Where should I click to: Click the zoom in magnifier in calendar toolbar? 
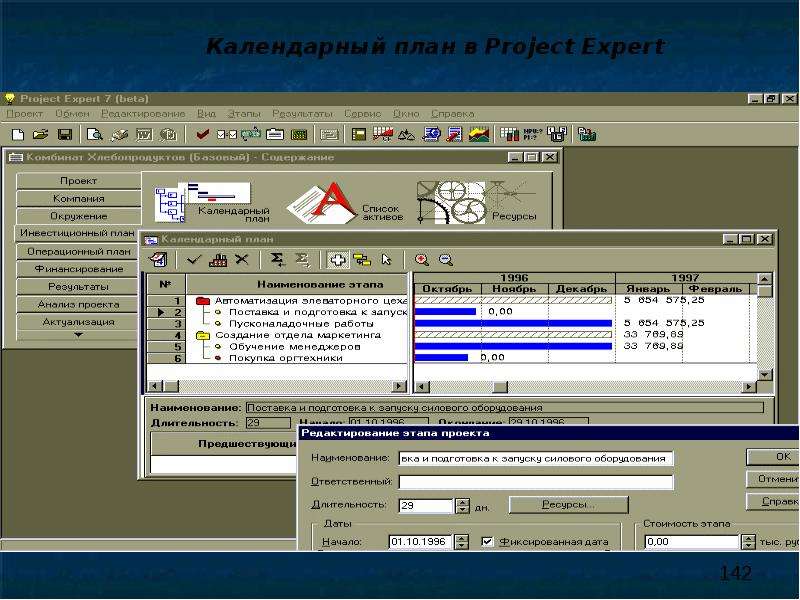422,260
